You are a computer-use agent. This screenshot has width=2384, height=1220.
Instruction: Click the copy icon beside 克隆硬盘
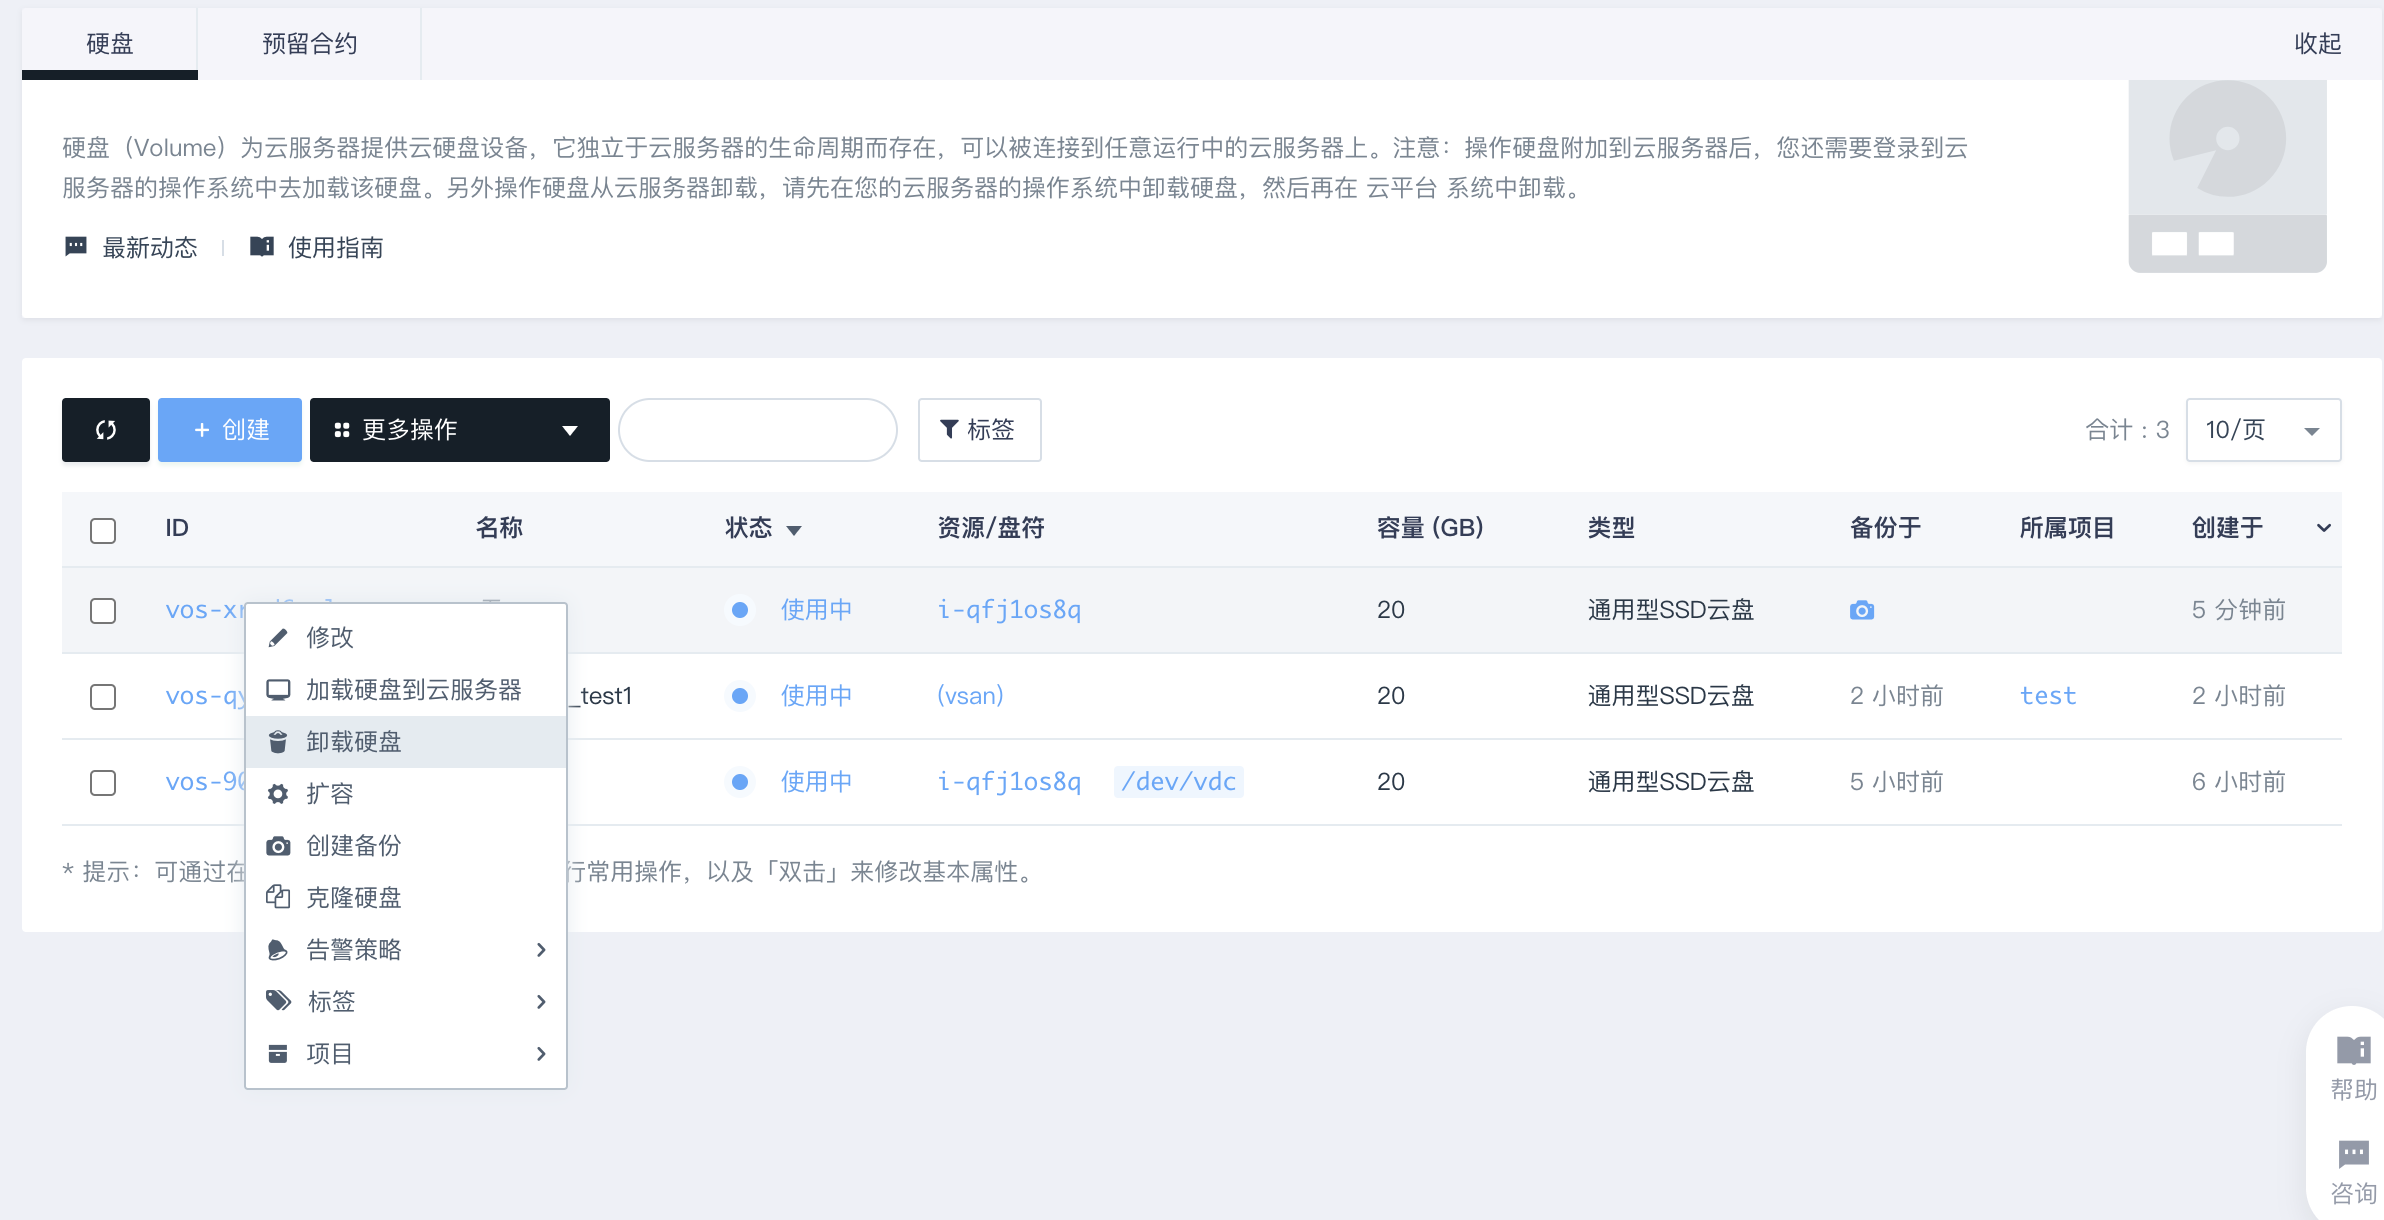[278, 897]
